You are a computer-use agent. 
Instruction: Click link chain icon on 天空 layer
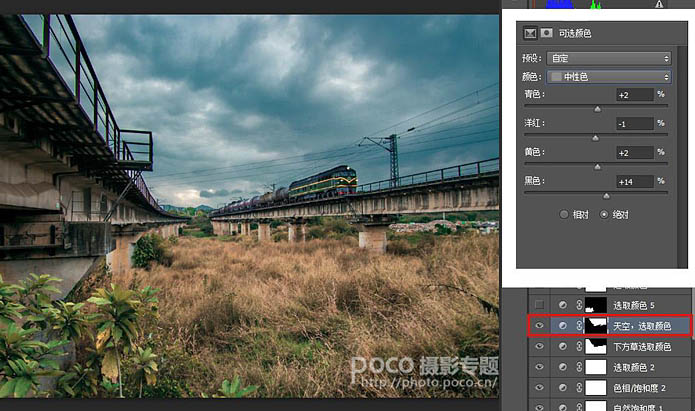point(579,325)
